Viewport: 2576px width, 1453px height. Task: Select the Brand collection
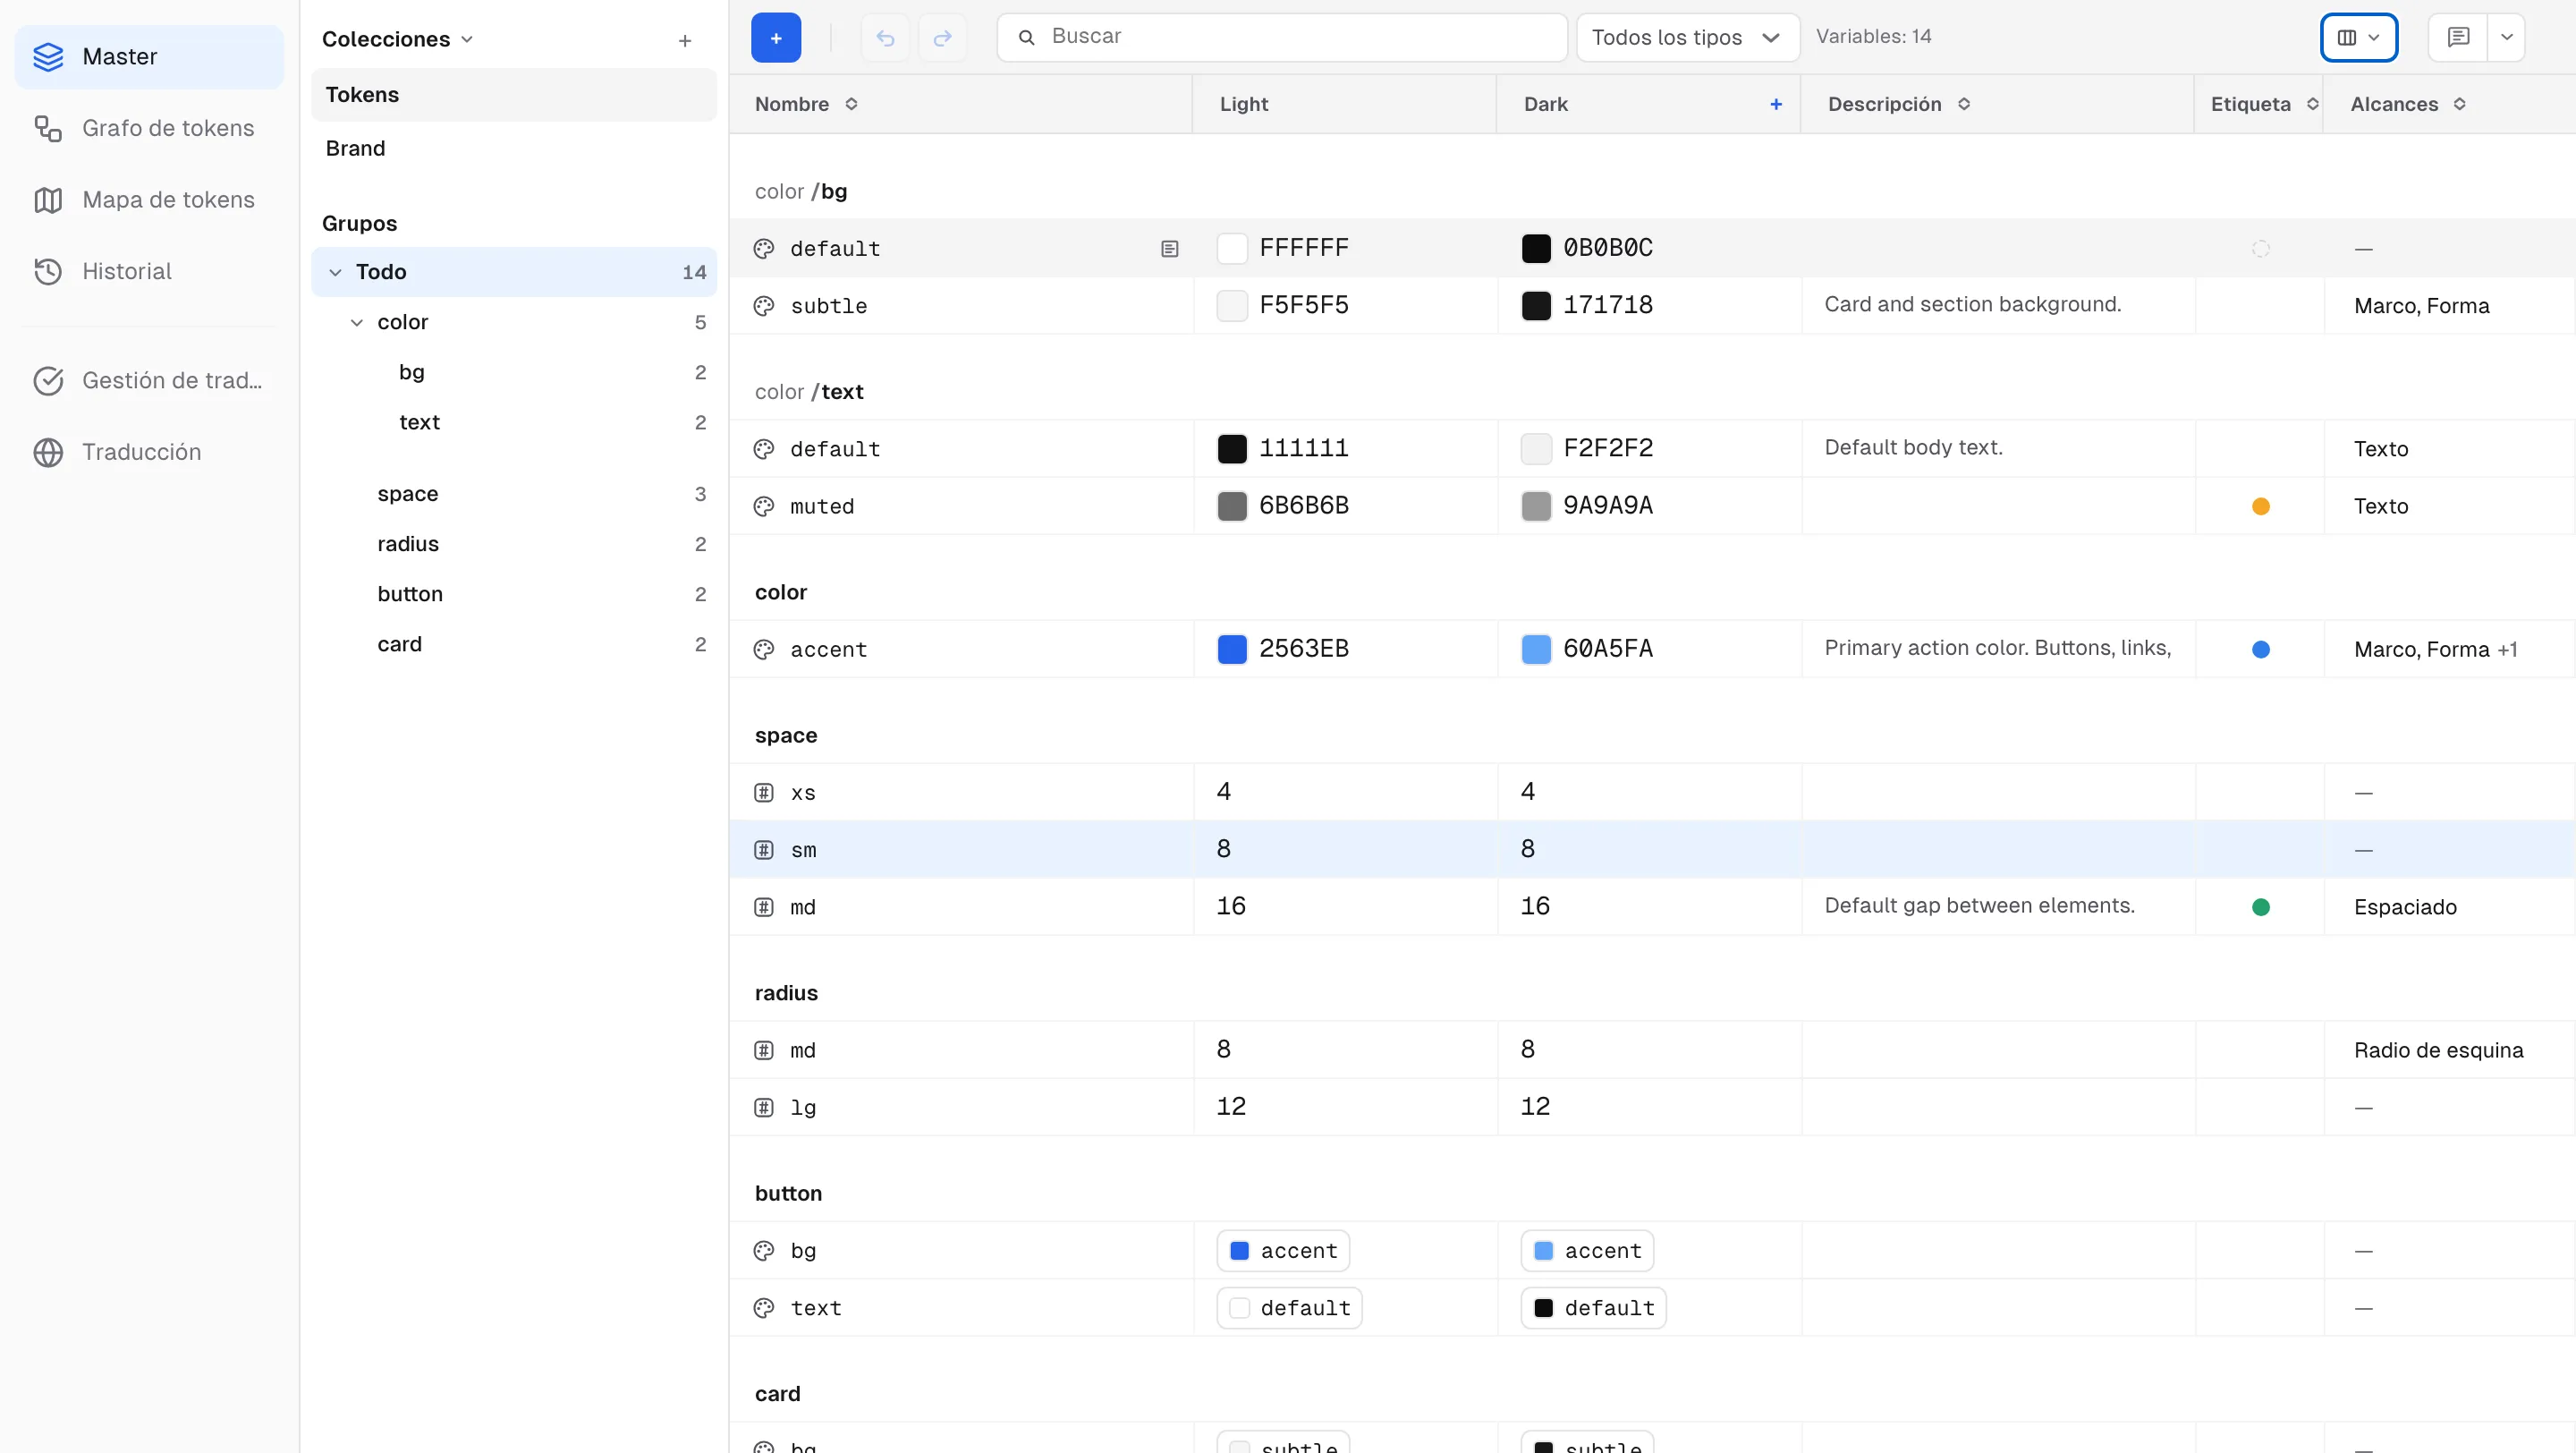tap(514, 148)
